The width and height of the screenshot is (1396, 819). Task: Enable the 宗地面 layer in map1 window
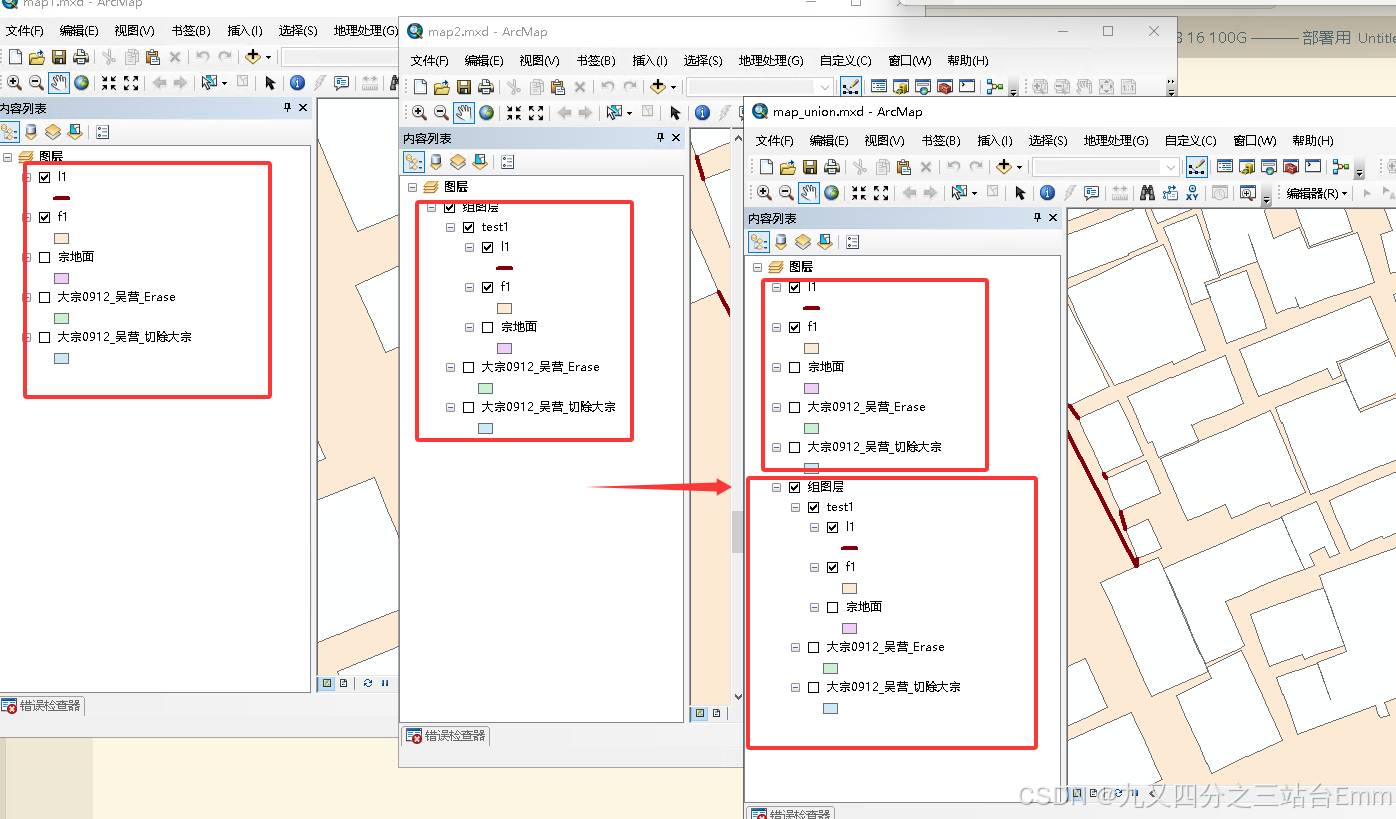[44, 257]
